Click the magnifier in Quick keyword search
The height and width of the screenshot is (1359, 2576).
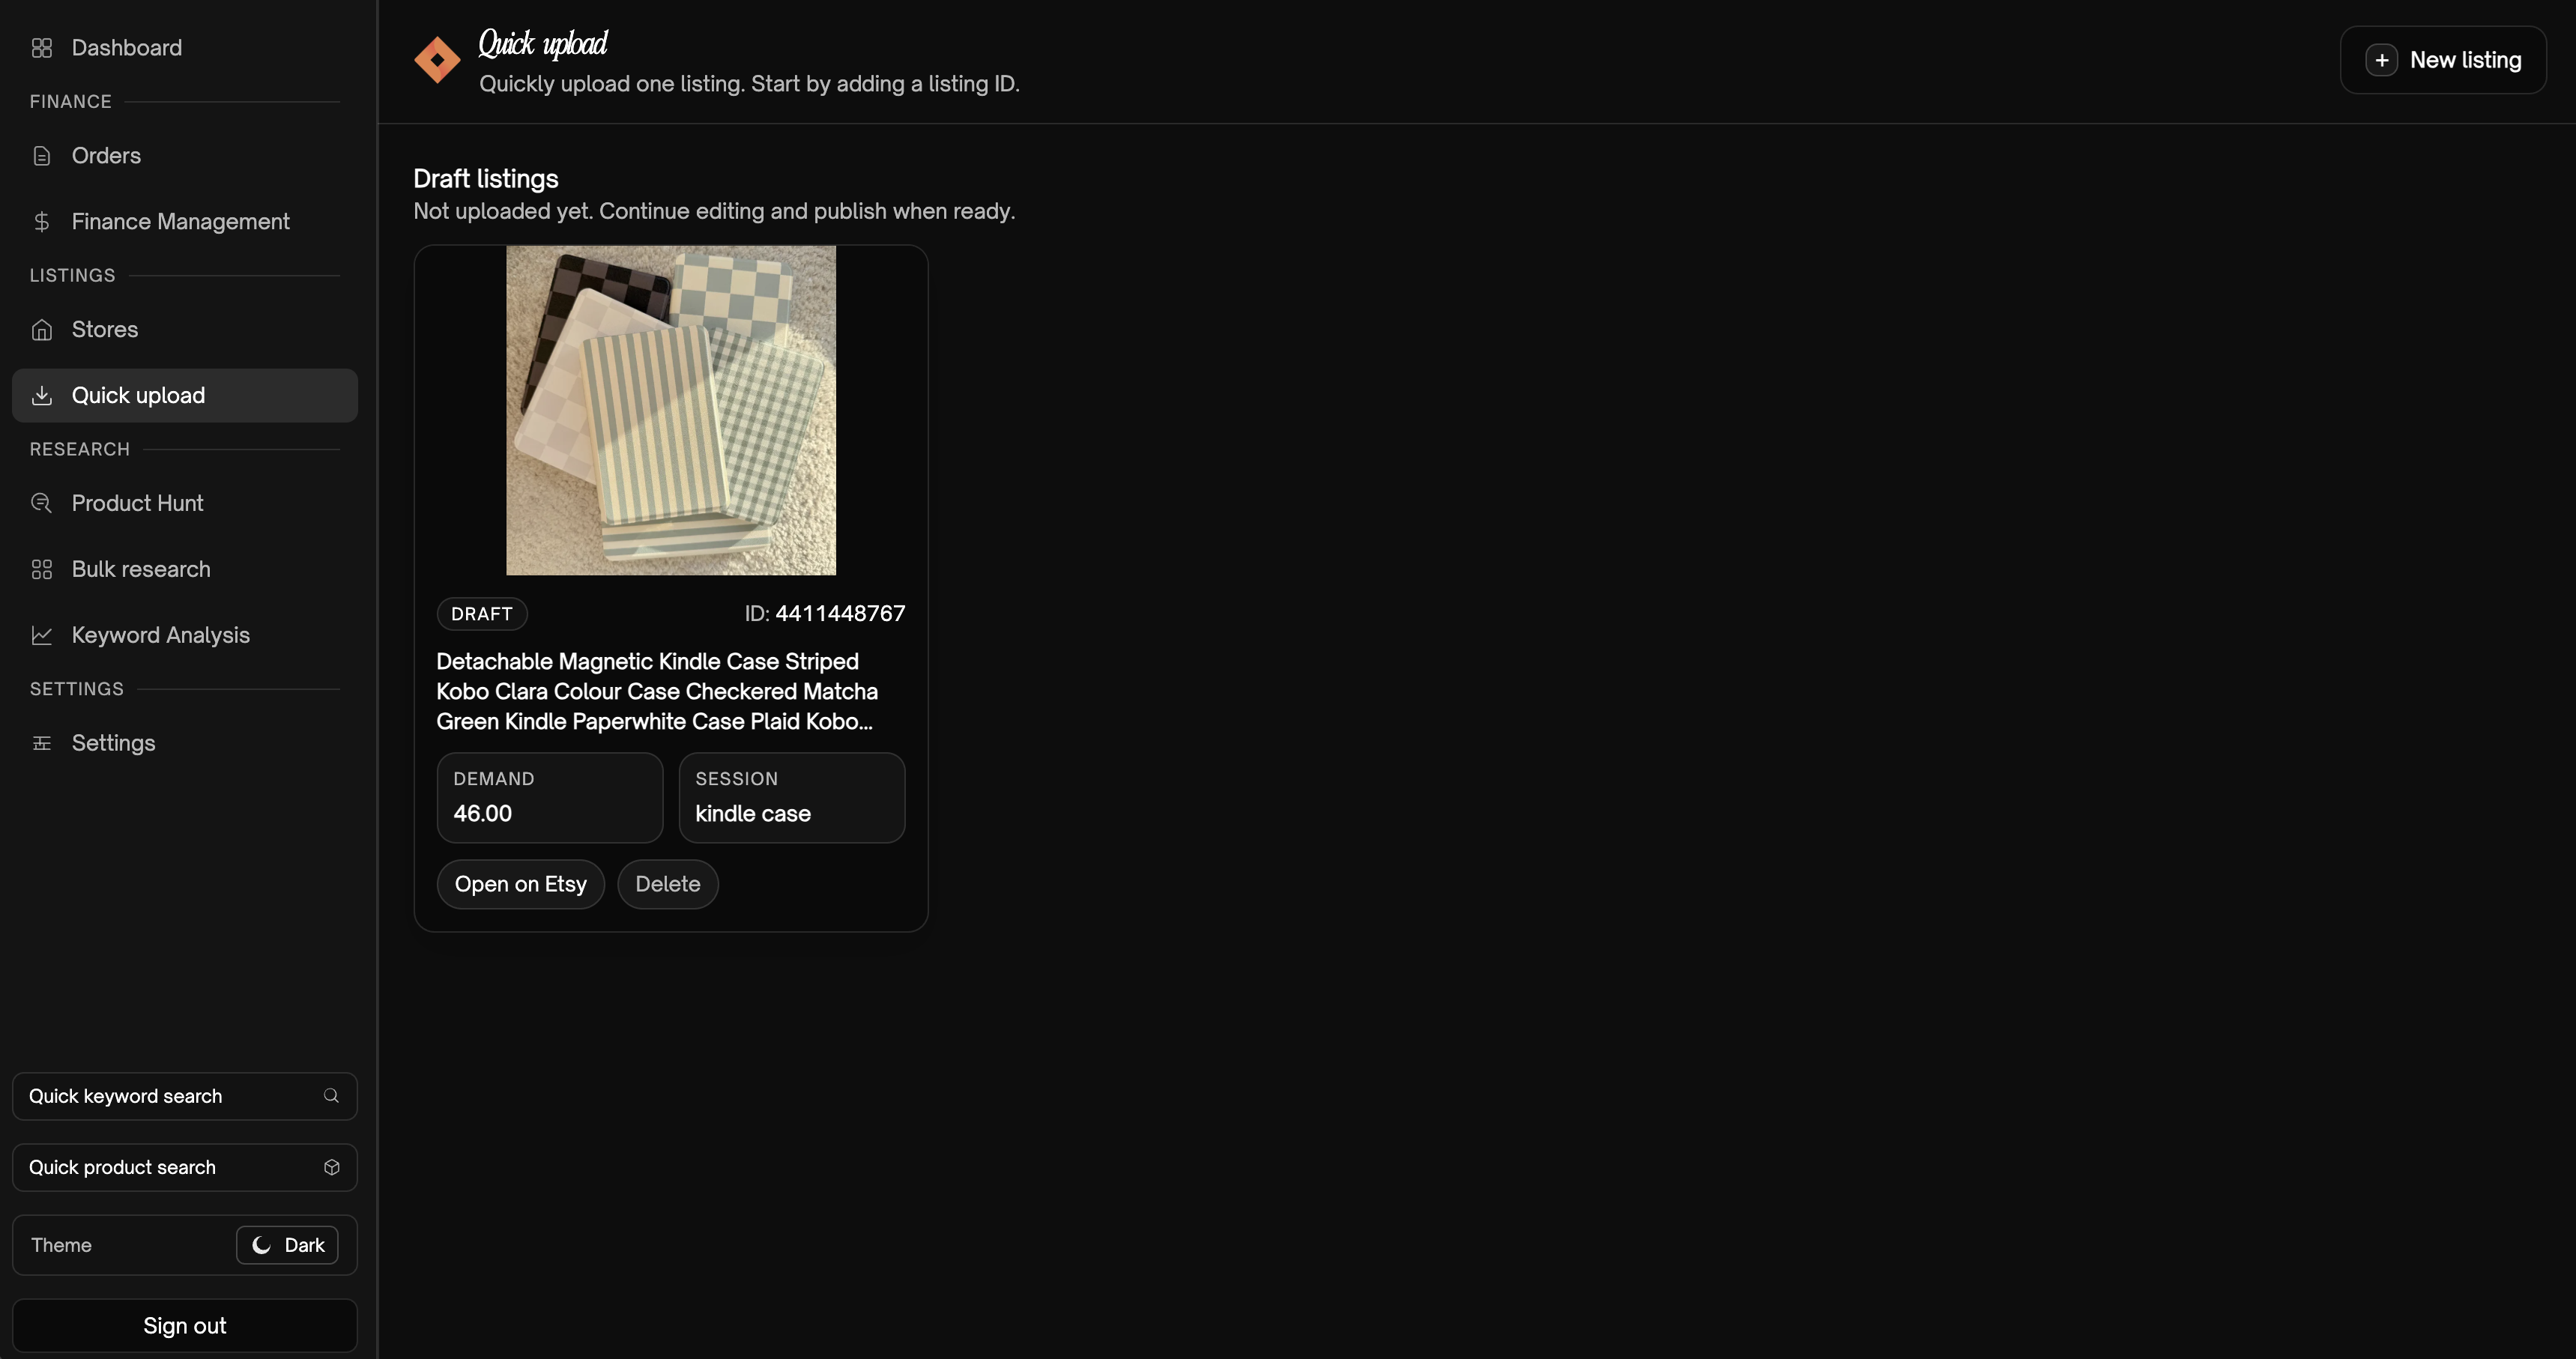coord(331,1096)
